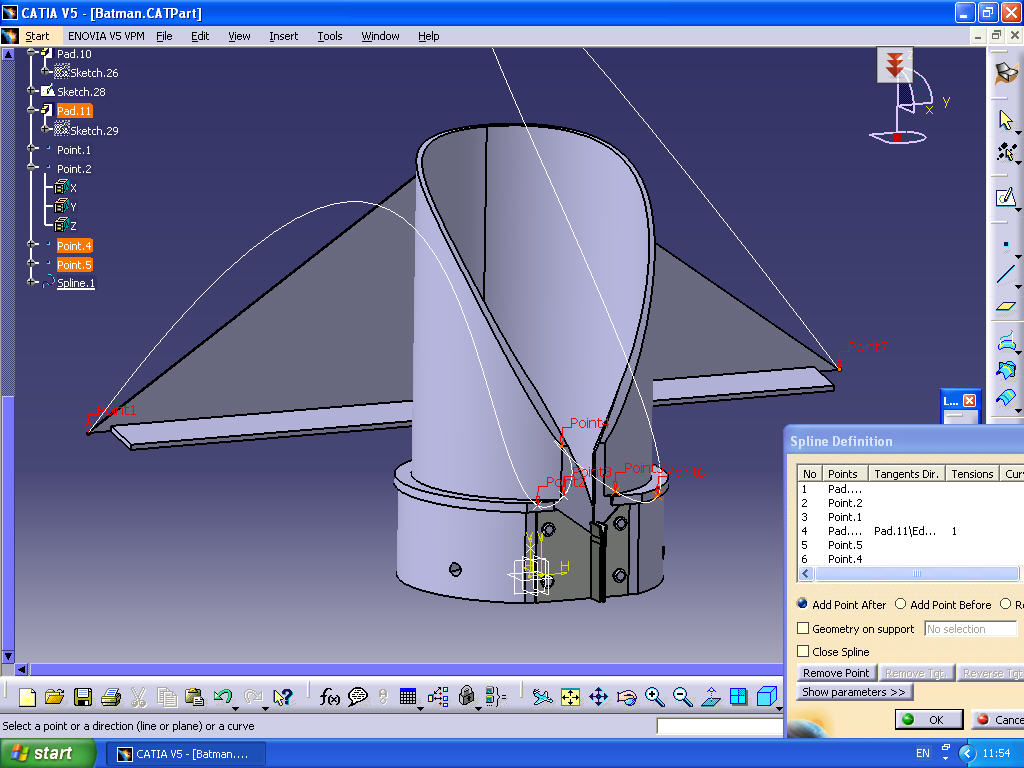Create a multi-view layout
Screen dimensions: 1024x768
point(739,697)
